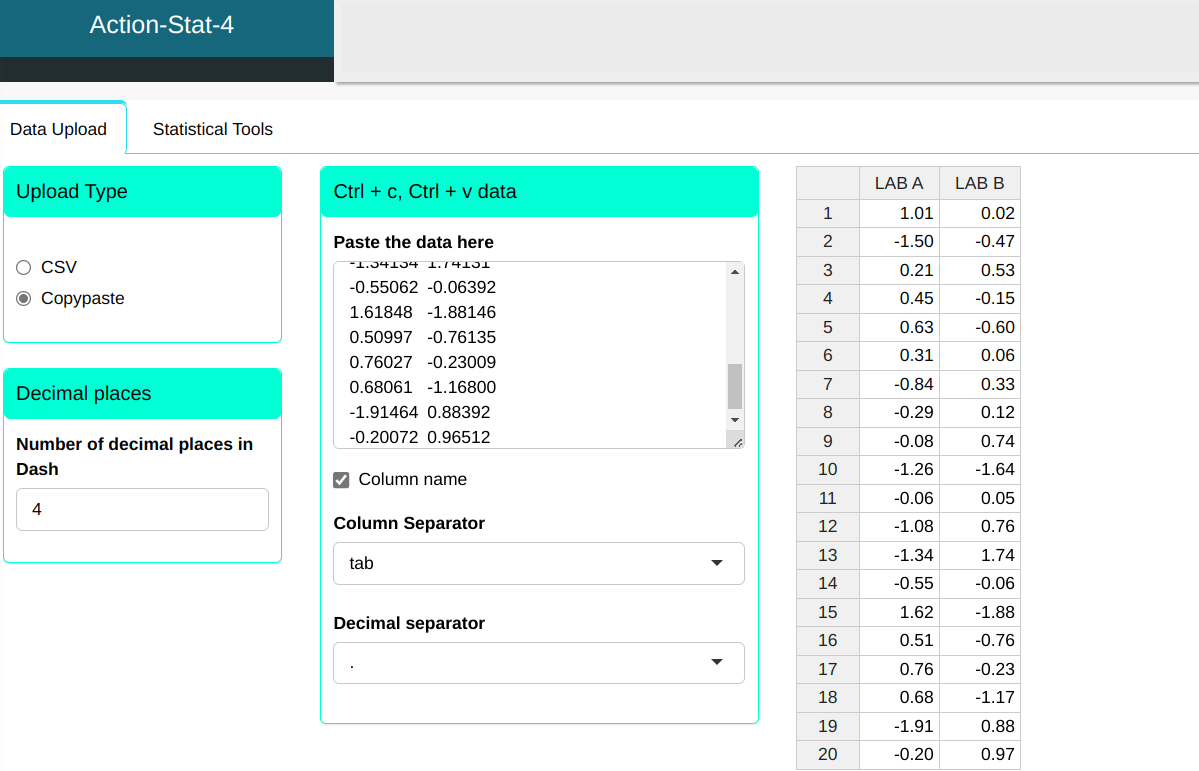Click the textarea vertical scrollbar thumb
Screen dimensions: 1199x771
(735, 386)
